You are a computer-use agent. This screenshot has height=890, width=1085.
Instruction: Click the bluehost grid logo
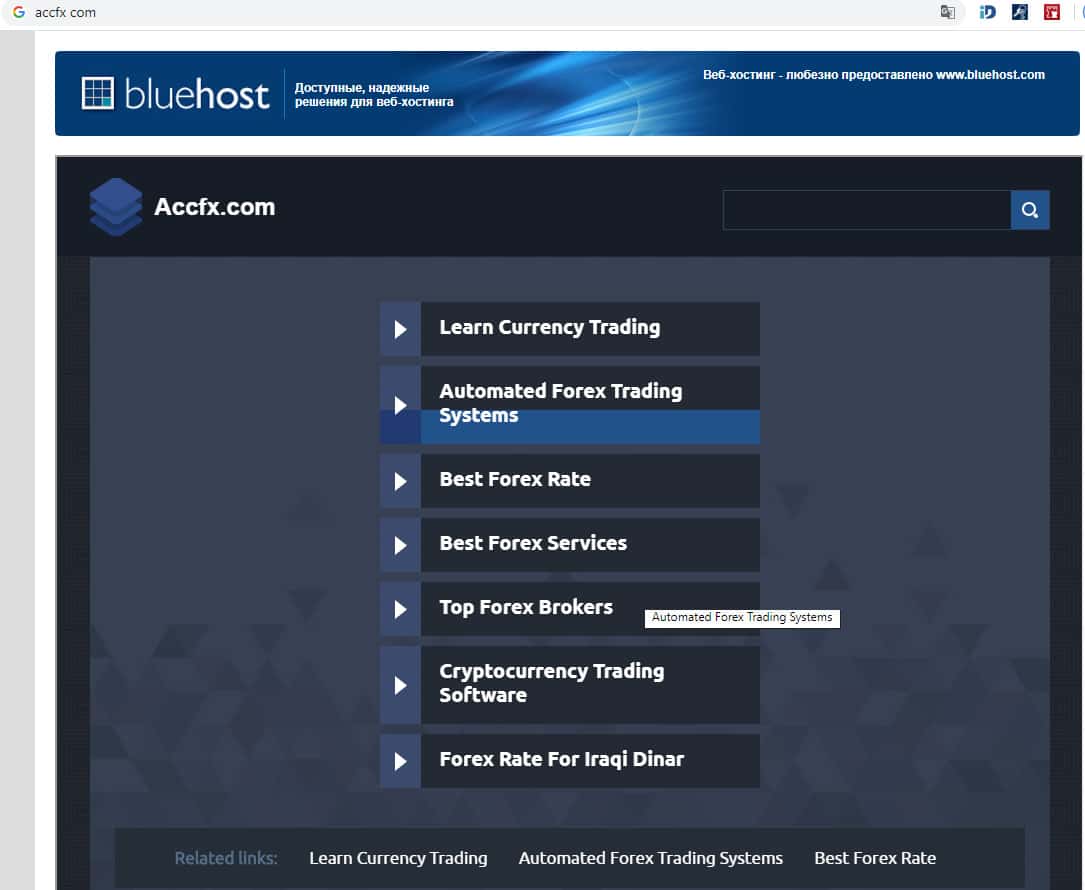pyautogui.click(x=98, y=93)
